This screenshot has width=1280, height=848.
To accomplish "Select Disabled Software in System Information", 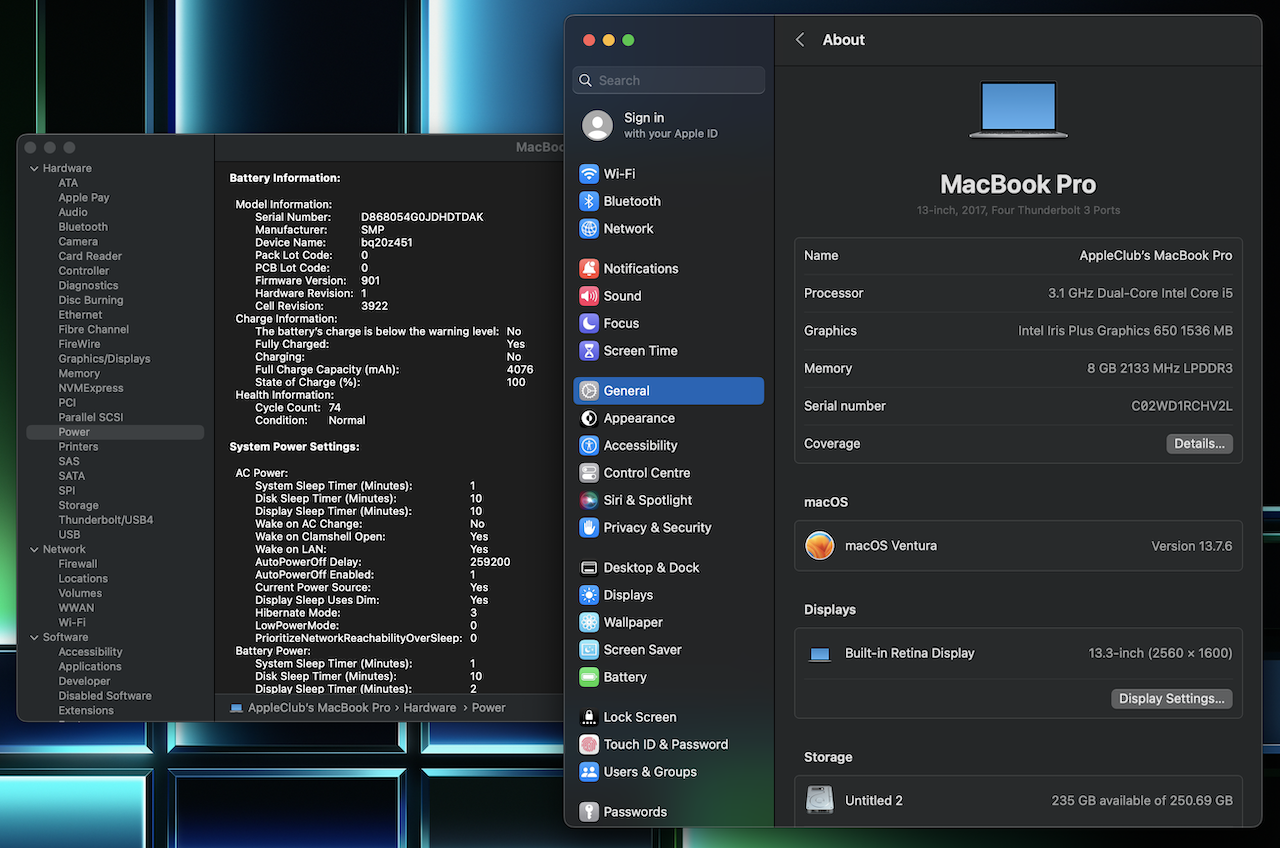I will click(105, 696).
